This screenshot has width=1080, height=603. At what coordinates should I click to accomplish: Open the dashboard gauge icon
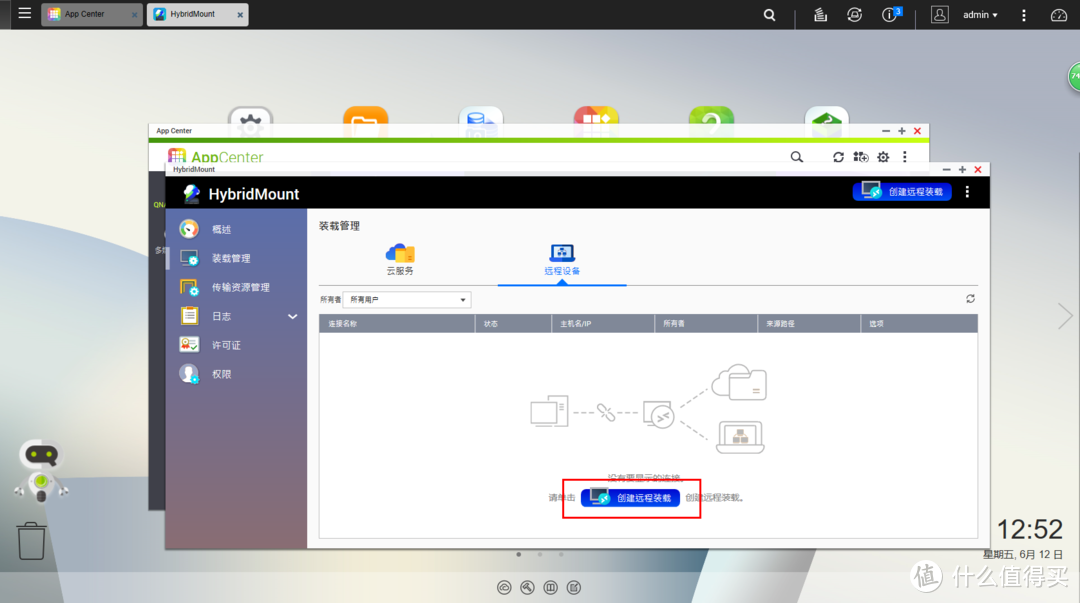coord(1059,14)
